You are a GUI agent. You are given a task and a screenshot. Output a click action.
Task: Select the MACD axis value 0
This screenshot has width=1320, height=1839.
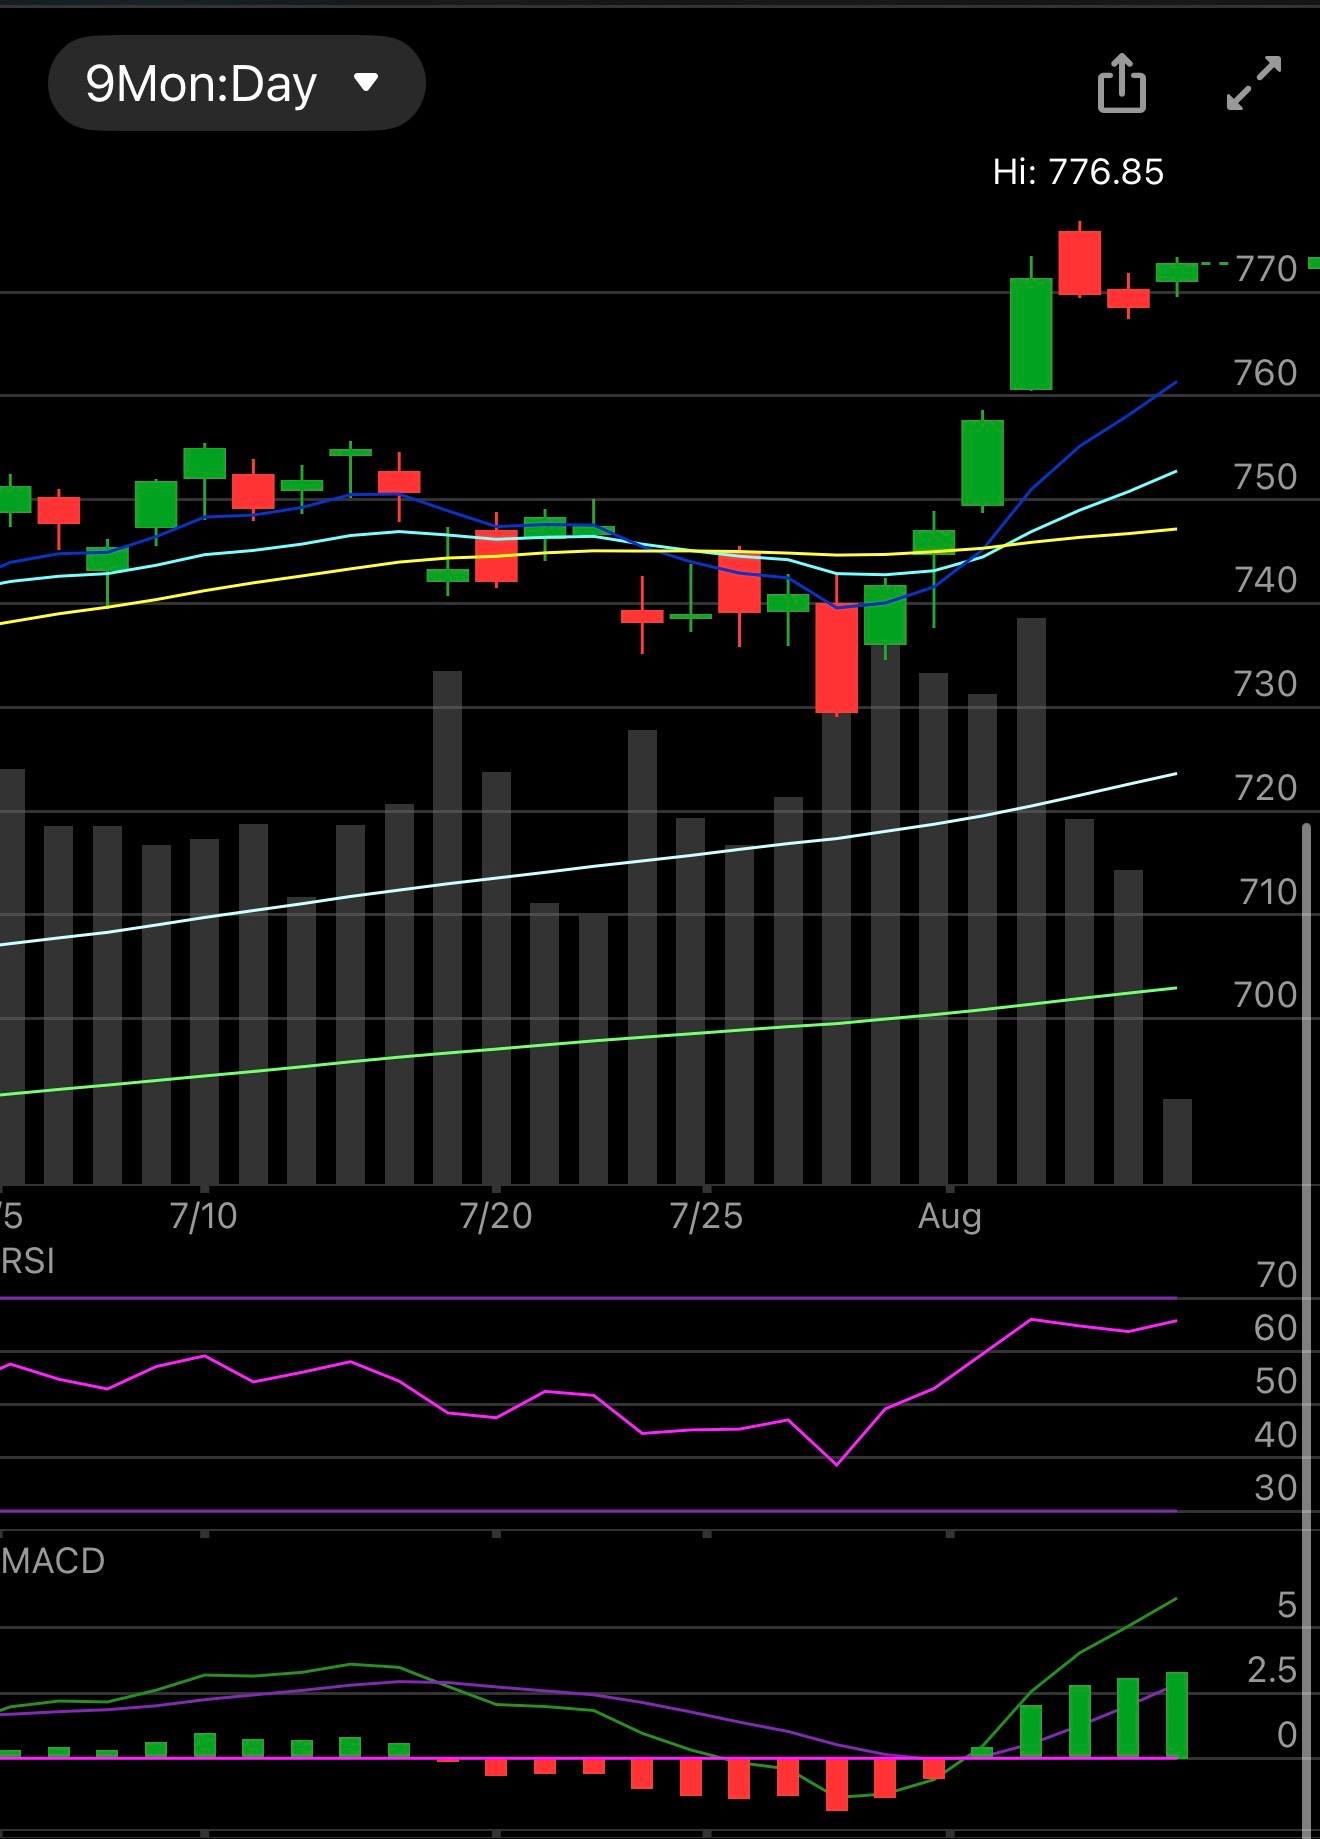[x=1287, y=1735]
